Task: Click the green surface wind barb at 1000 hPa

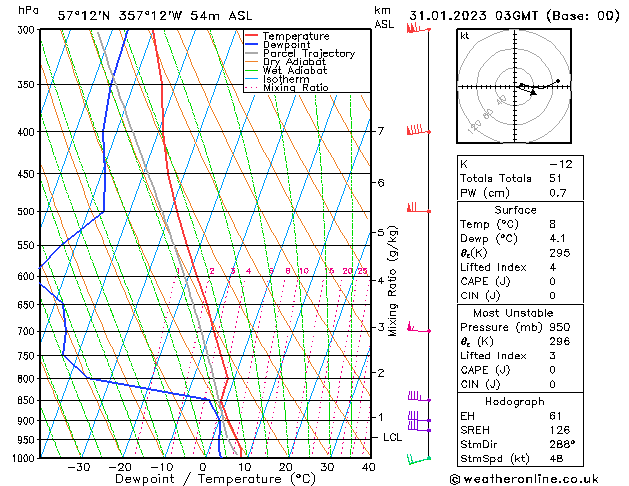Action: click(418, 459)
